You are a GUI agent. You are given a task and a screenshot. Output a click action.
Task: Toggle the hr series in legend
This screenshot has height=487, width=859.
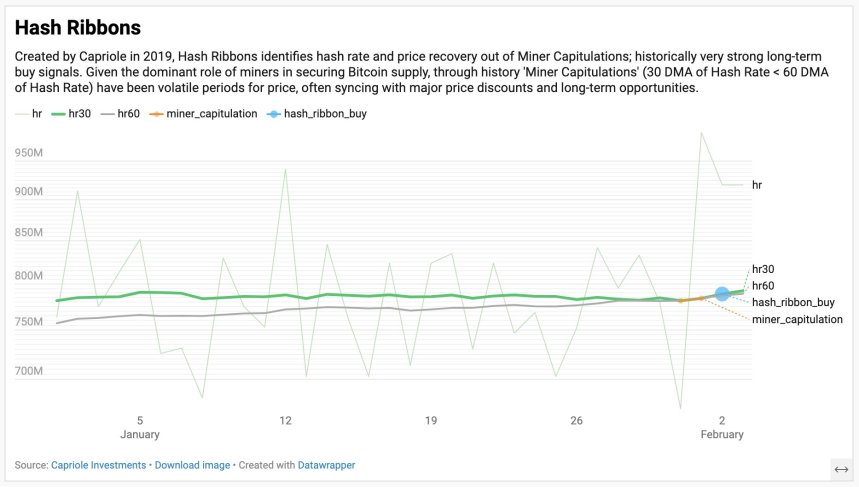(x=36, y=114)
